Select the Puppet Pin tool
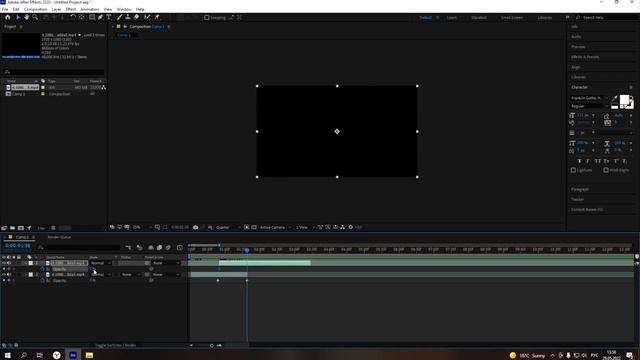The image size is (640, 360). click(157, 17)
